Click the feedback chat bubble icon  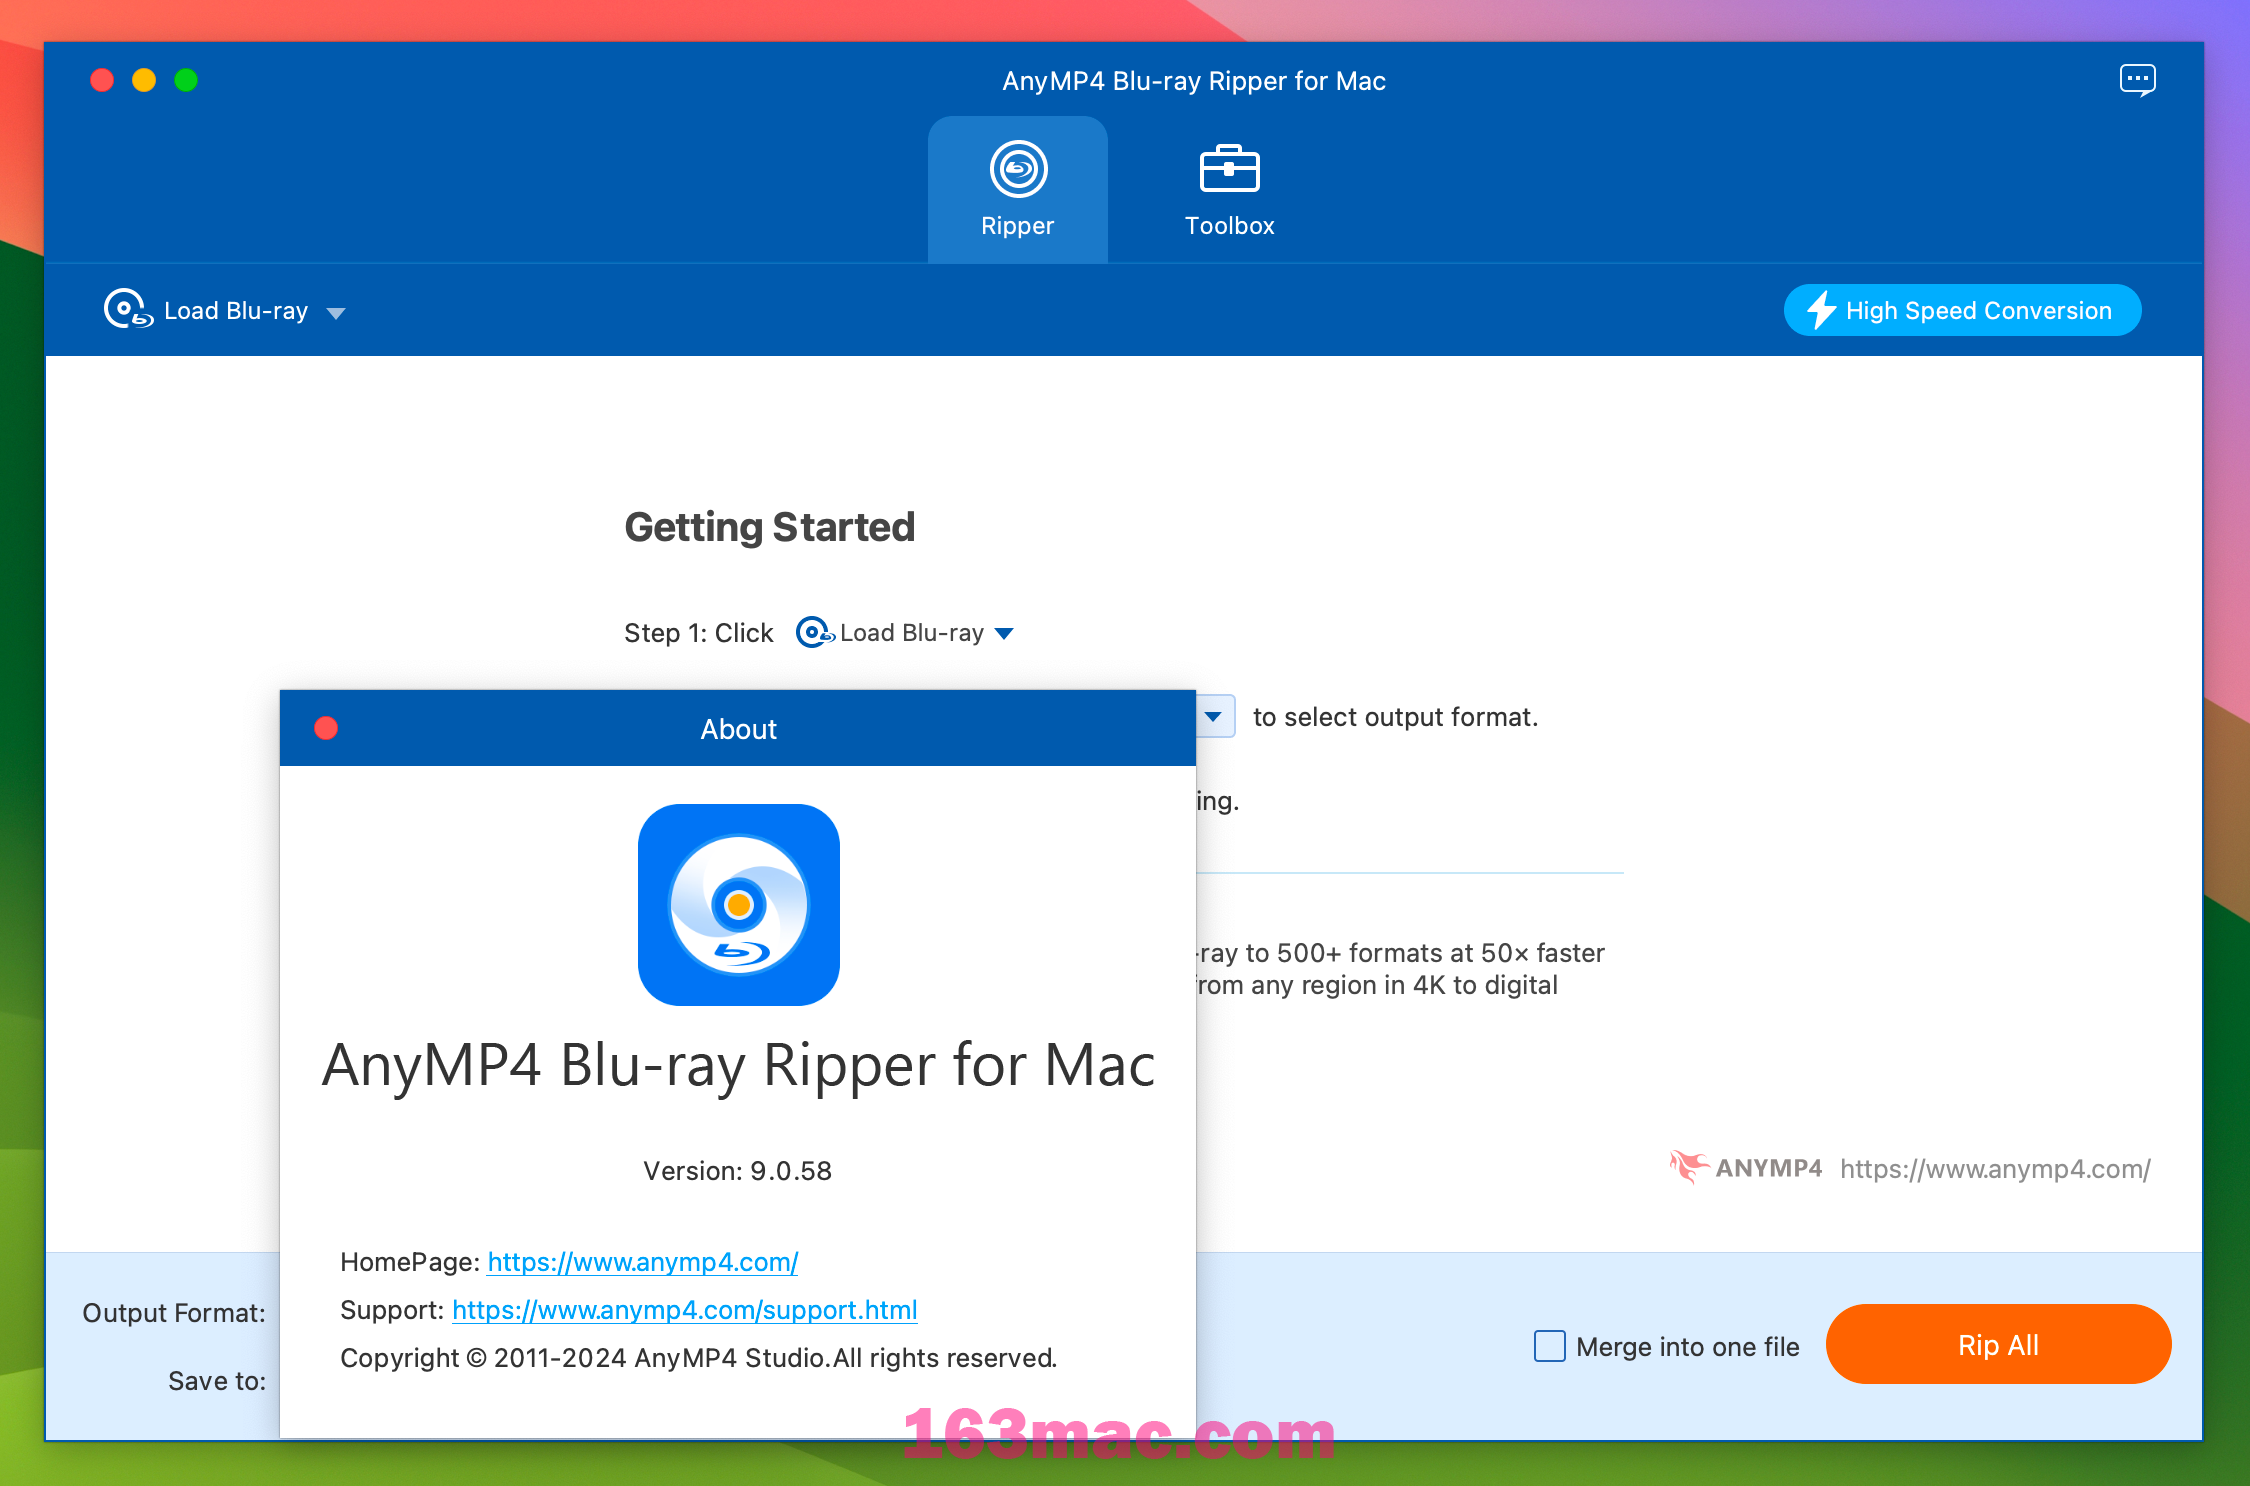[x=2137, y=80]
